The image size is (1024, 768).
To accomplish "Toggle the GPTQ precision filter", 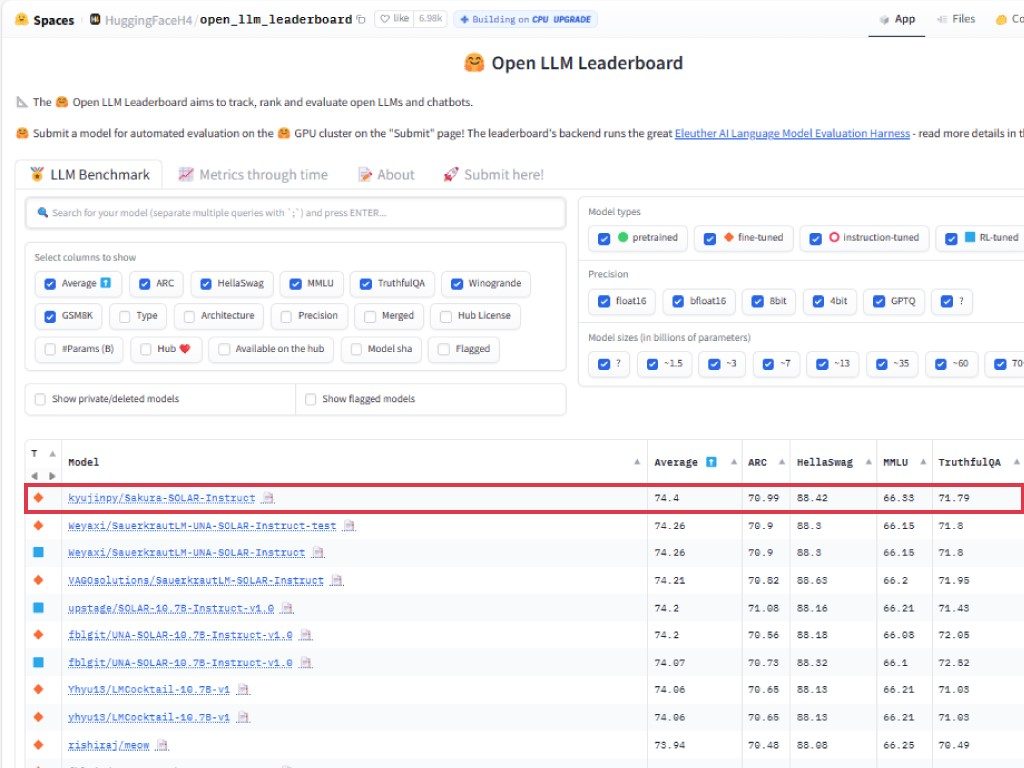I will [x=879, y=301].
